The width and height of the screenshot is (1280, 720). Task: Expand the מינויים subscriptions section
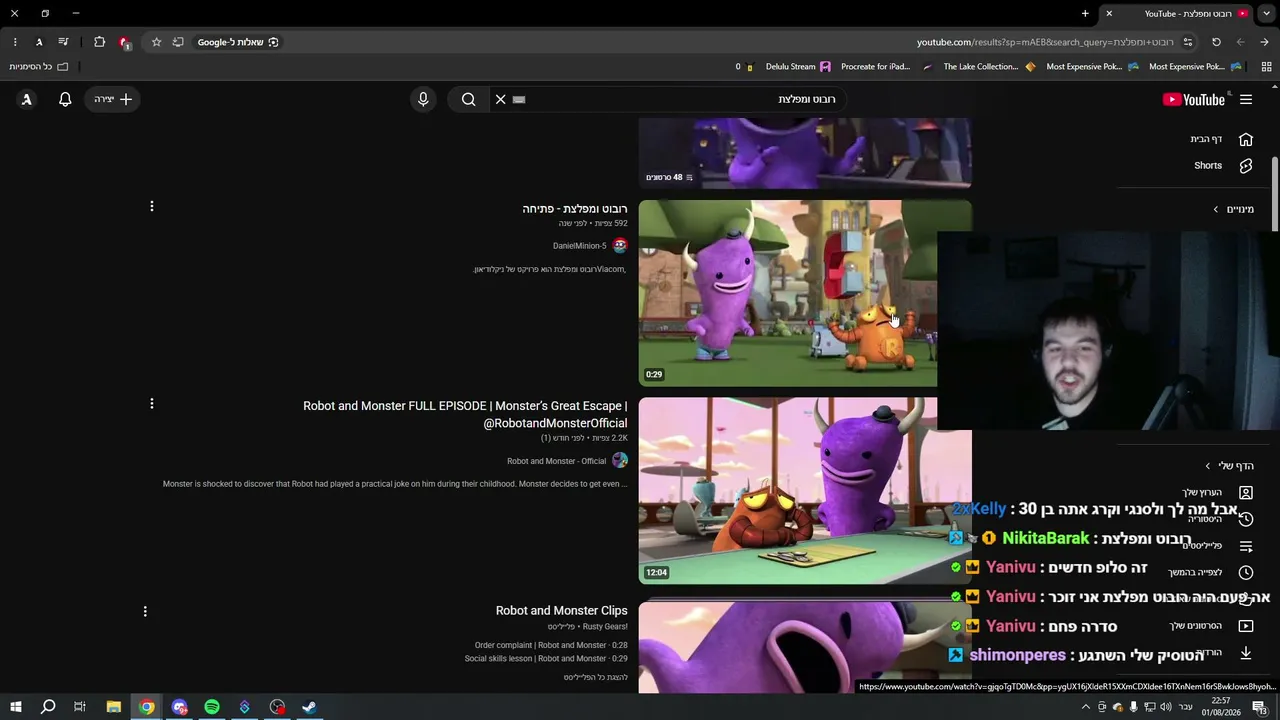pyautogui.click(x=1234, y=209)
